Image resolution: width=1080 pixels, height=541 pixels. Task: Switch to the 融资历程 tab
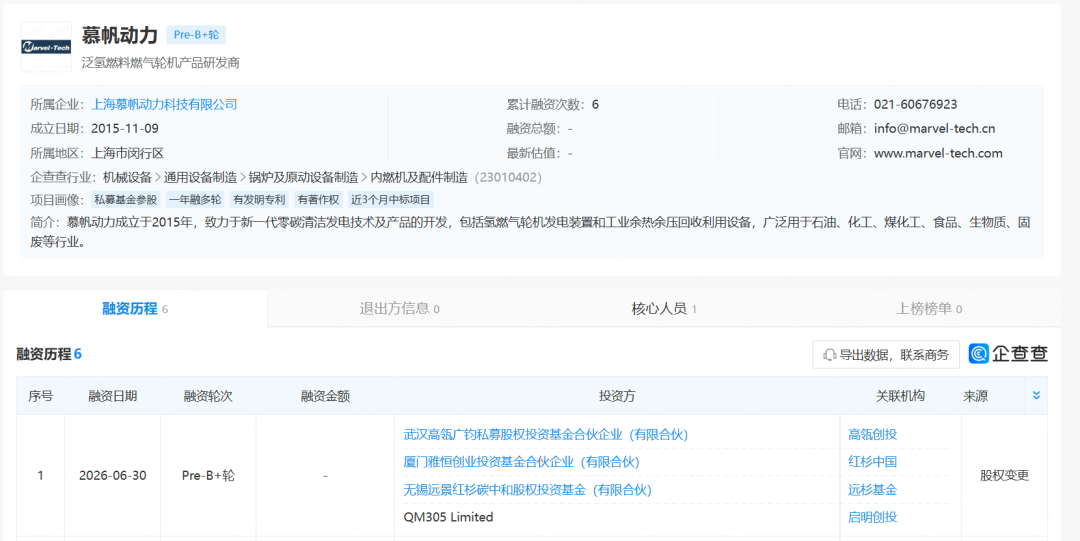(135, 309)
